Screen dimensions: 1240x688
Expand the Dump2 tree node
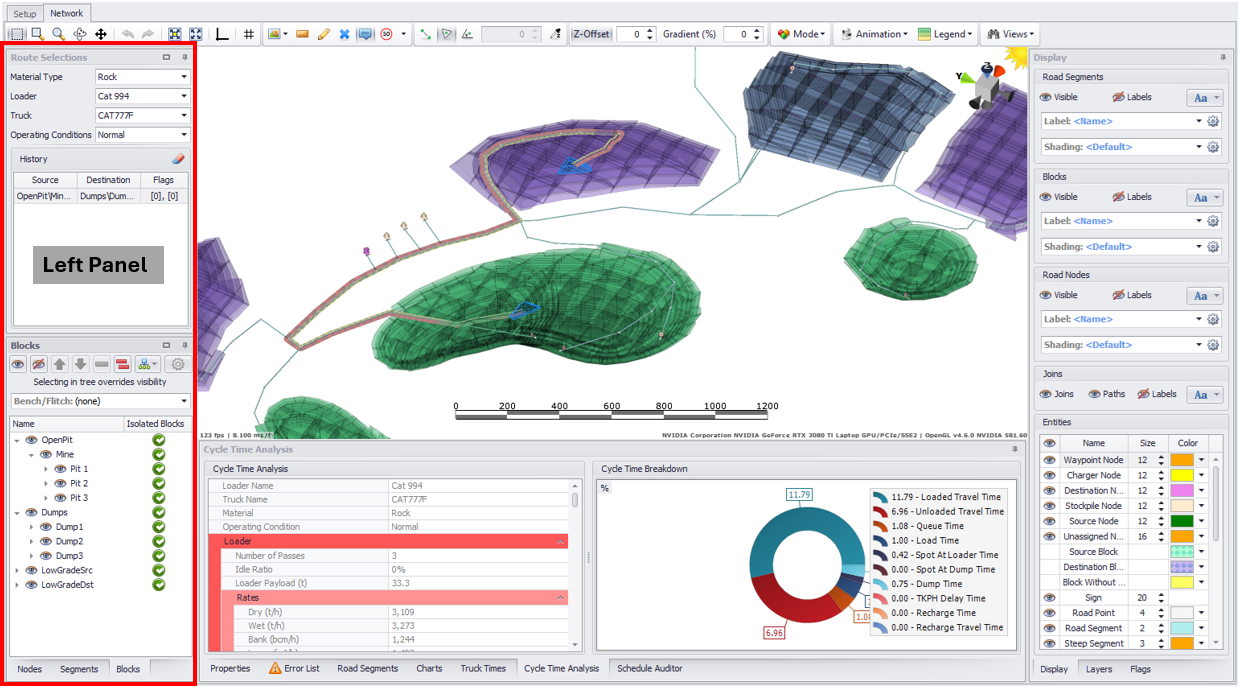tap(31, 541)
